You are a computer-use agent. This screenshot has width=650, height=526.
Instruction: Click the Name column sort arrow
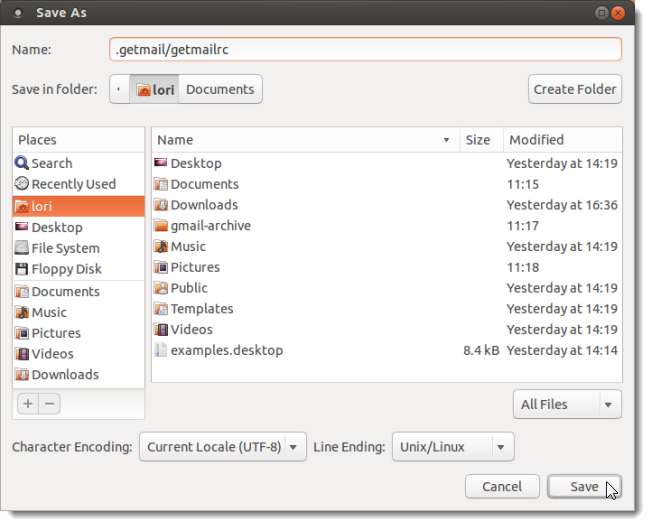point(446,140)
